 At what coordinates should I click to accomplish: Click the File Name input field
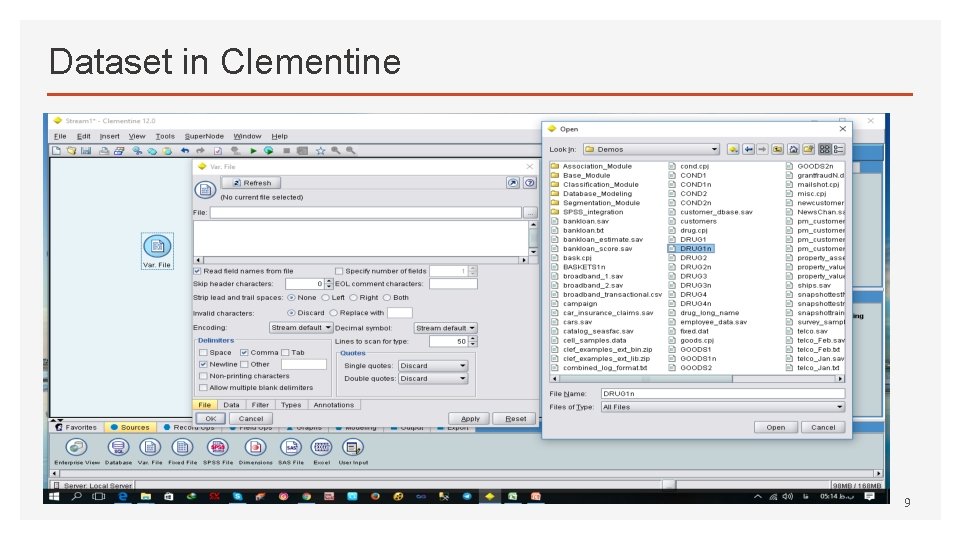point(722,394)
